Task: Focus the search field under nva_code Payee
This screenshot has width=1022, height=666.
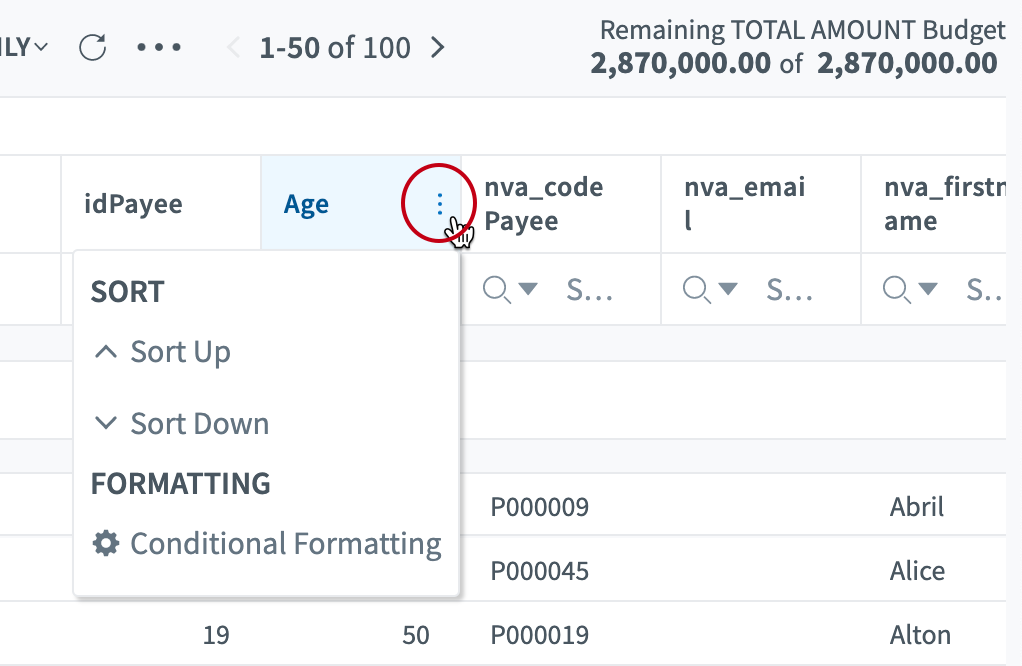Action: click(590, 289)
